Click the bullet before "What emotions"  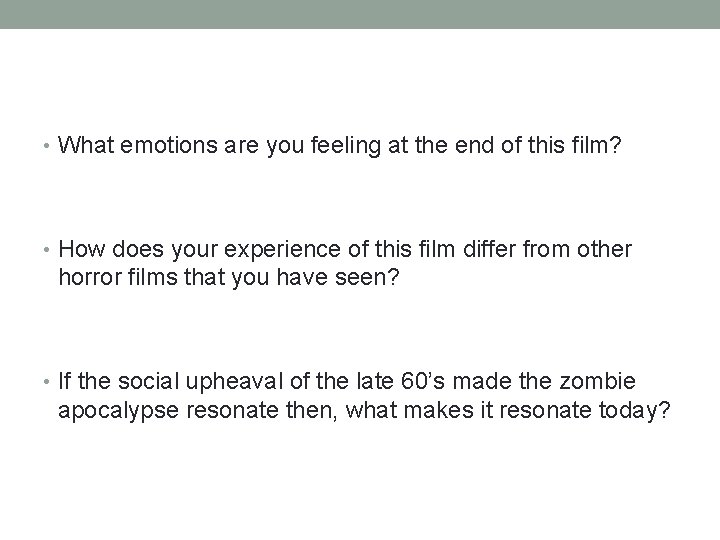[x=50, y=147]
